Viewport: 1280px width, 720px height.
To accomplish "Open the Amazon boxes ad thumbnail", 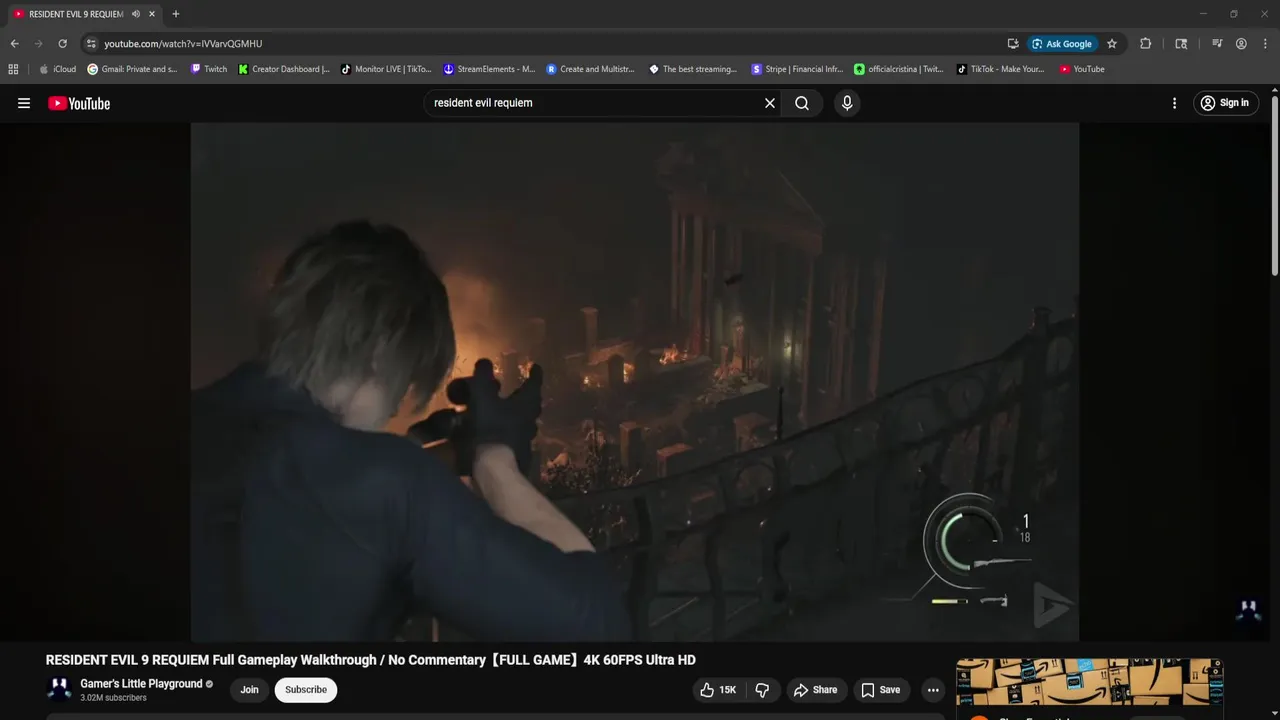I will point(1089,682).
